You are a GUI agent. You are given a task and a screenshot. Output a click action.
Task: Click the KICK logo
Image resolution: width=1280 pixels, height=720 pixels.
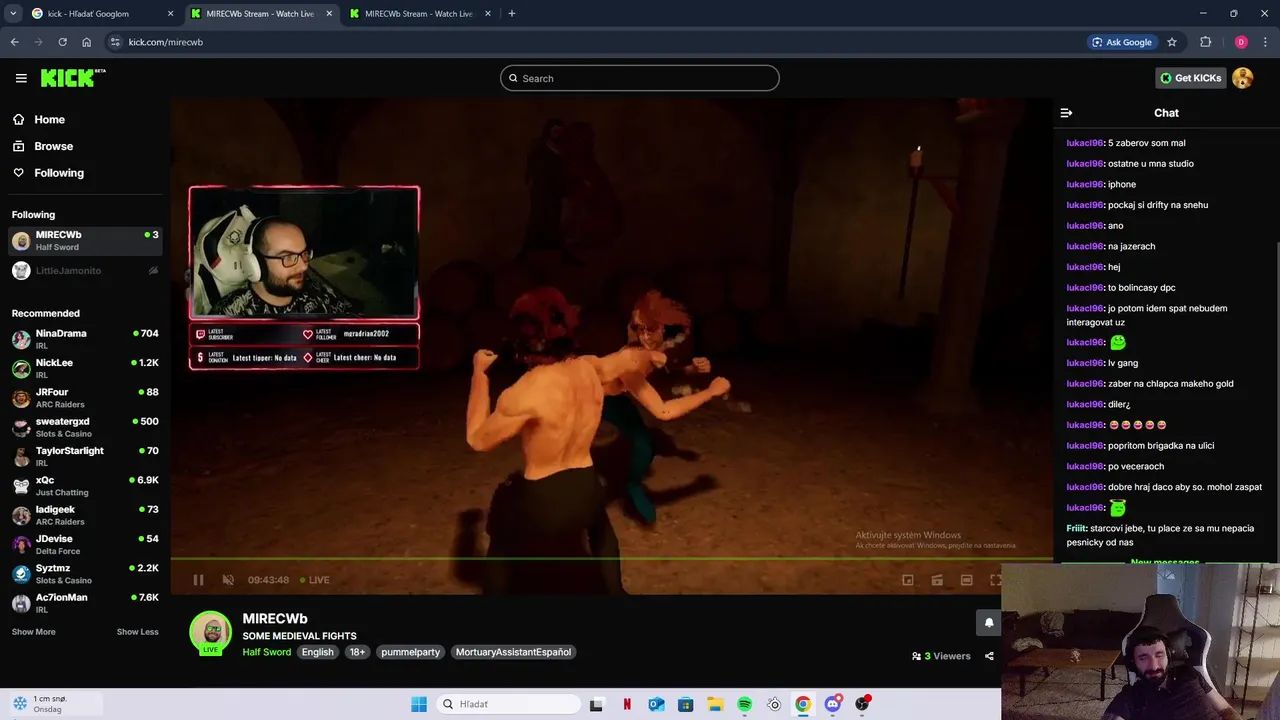coord(72,78)
